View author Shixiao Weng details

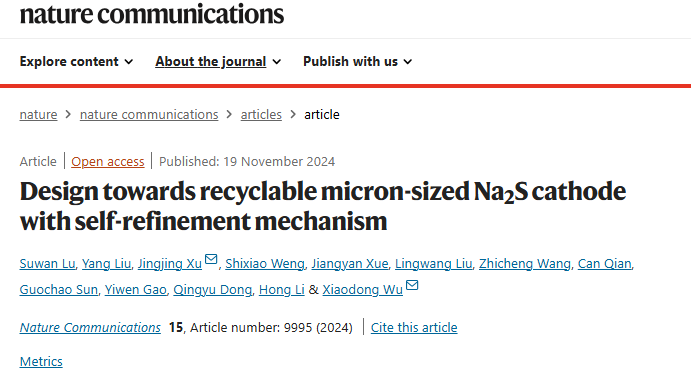tap(265, 263)
